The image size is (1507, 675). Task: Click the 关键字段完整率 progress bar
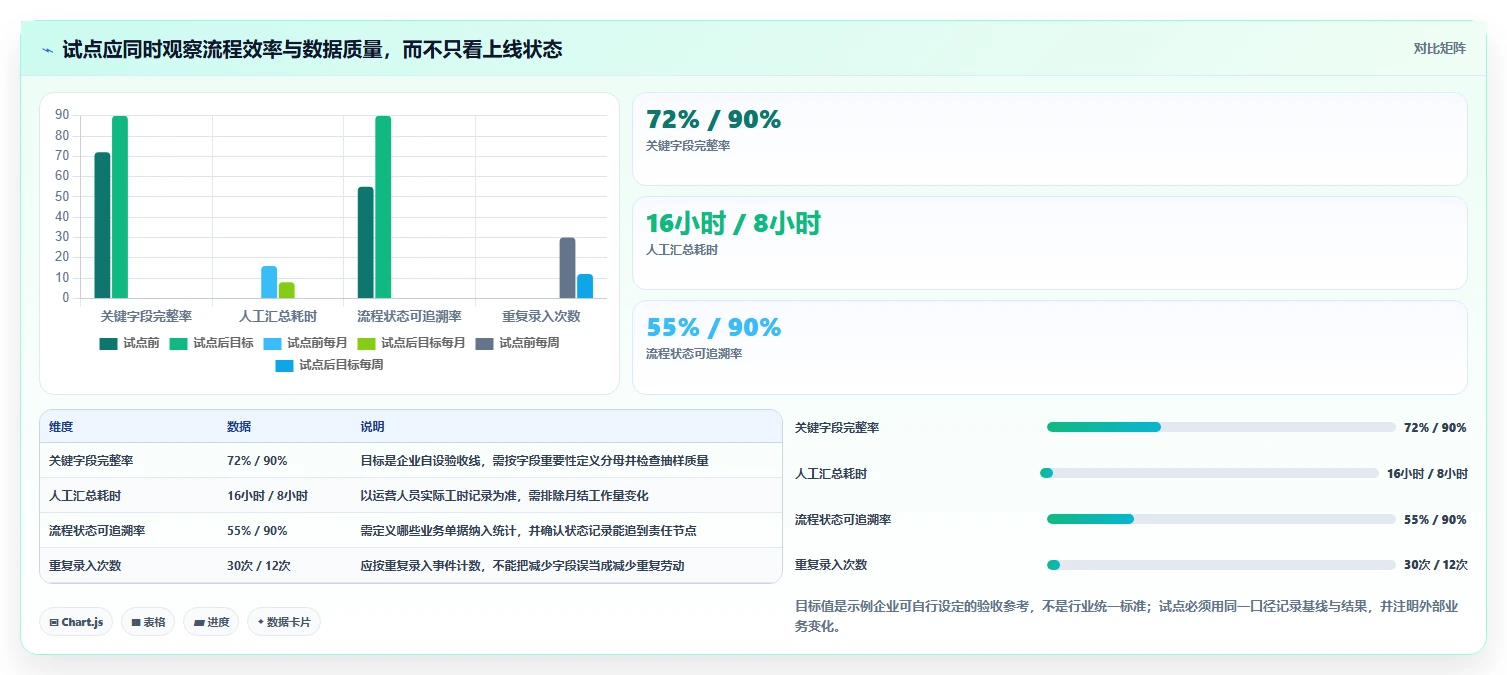(x=1221, y=427)
